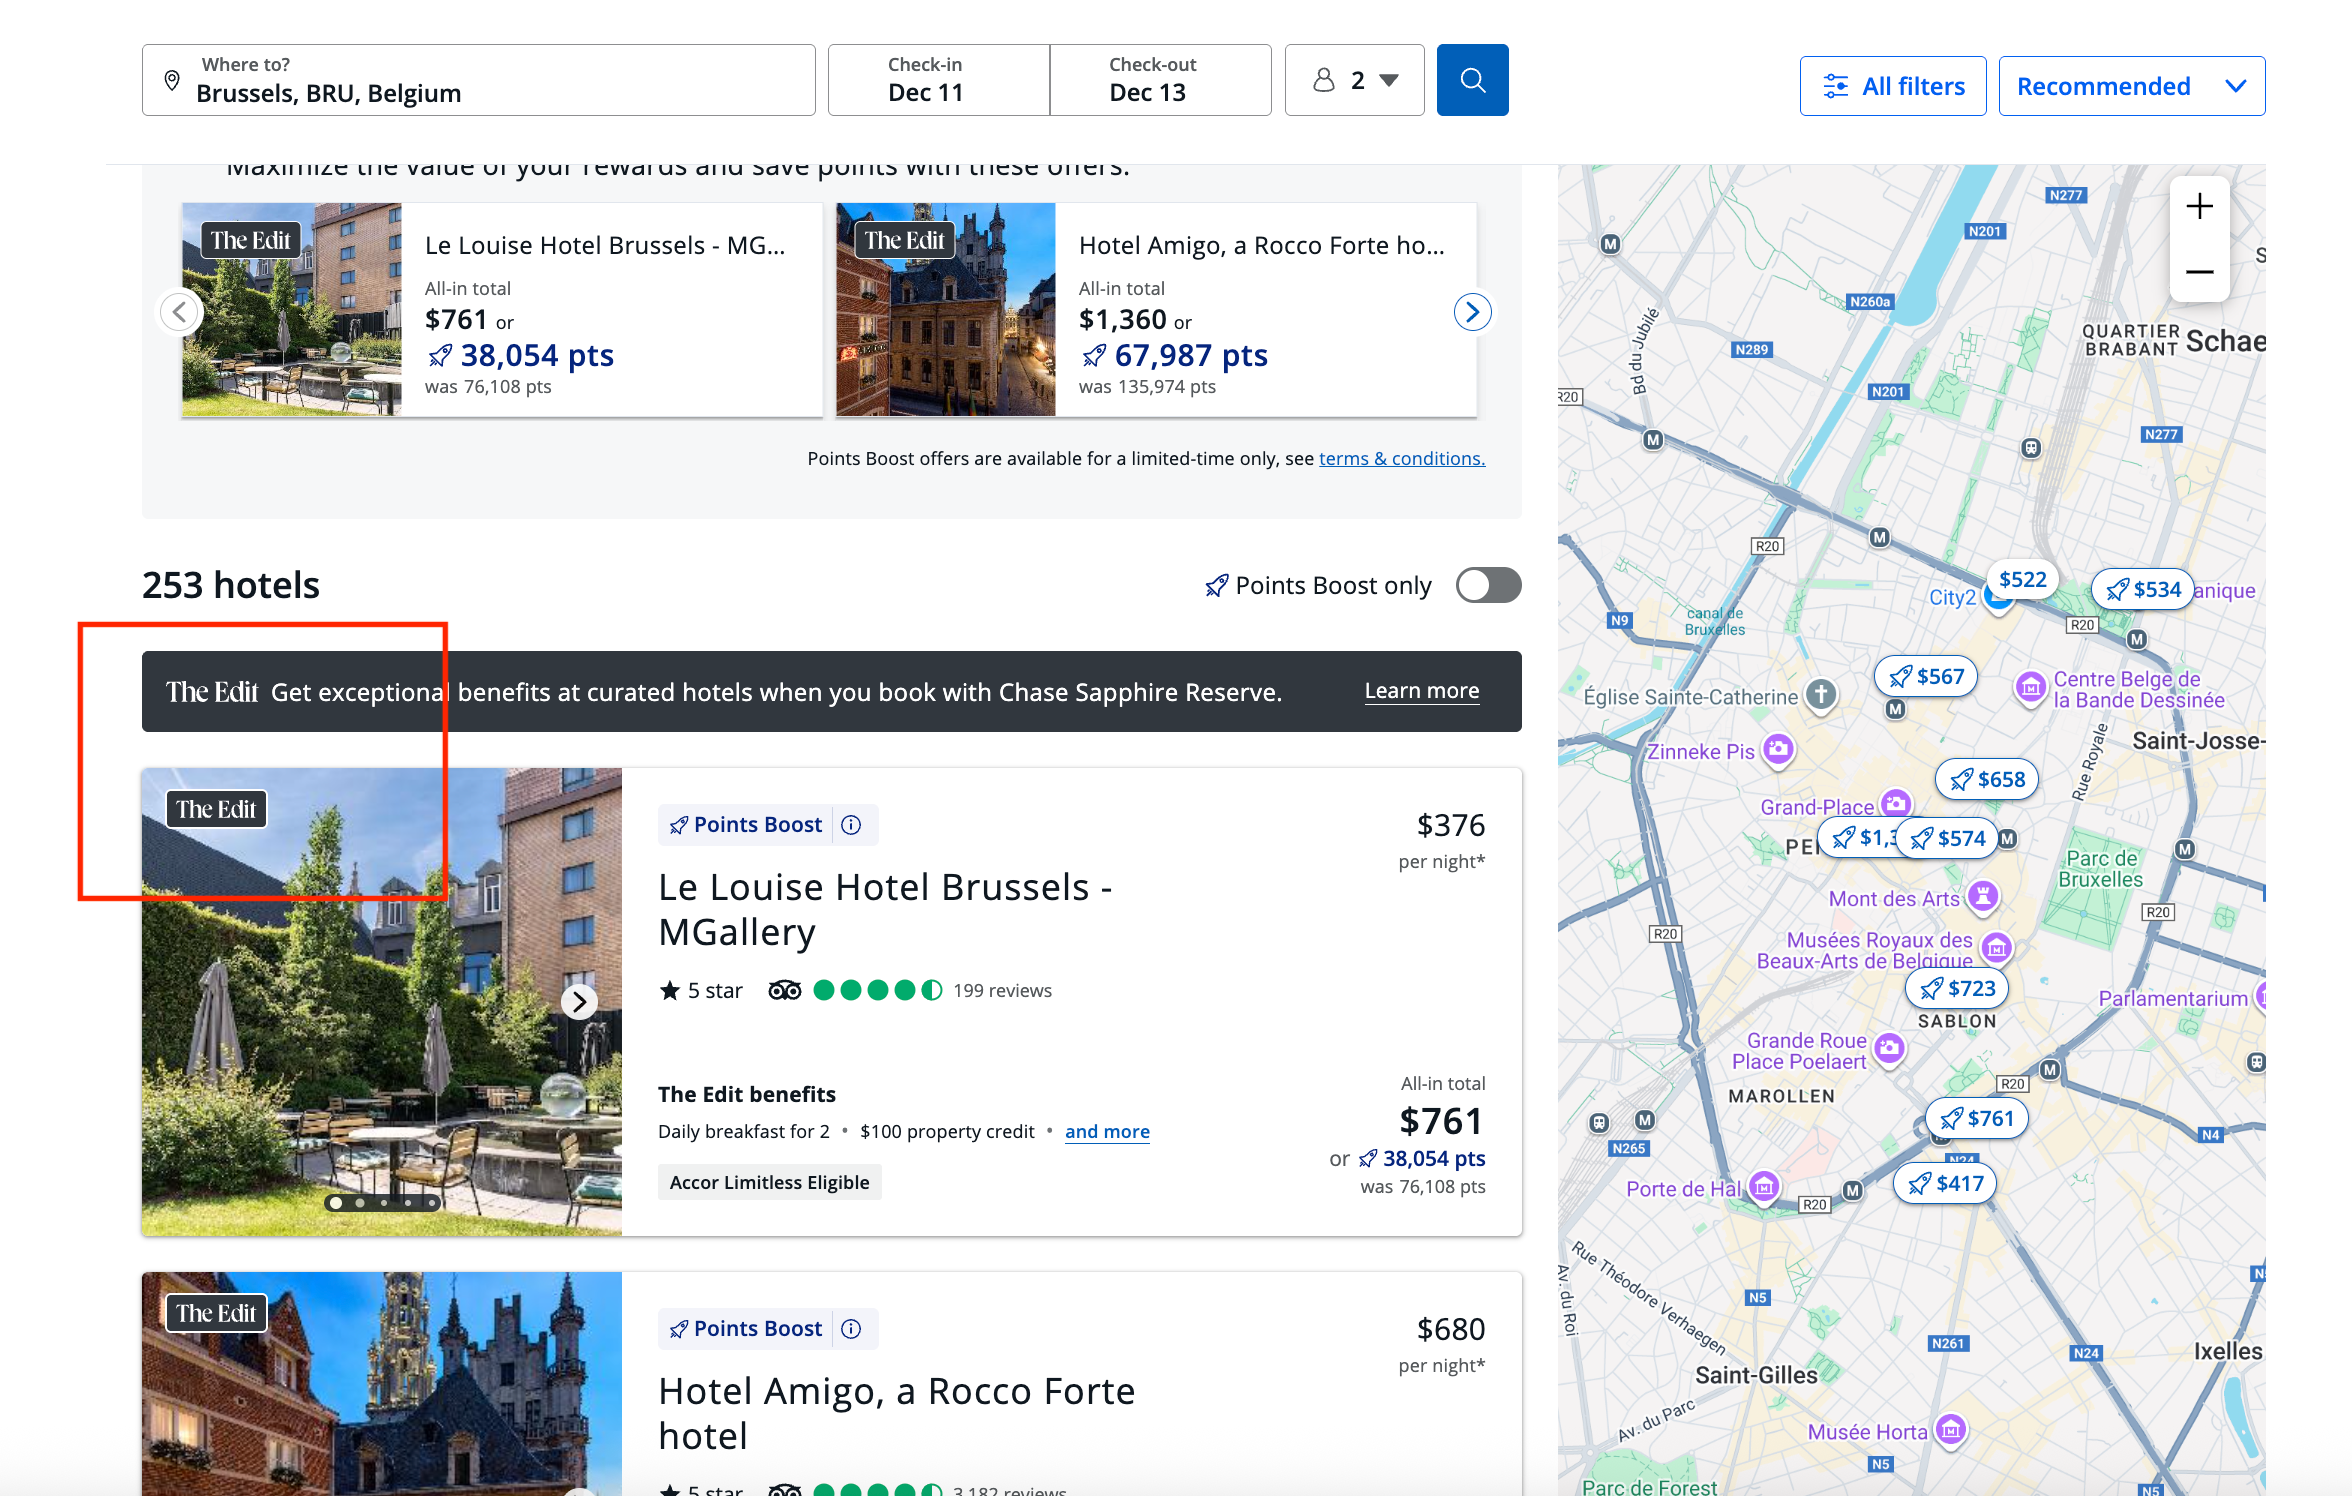Zoom in on the map

click(x=2199, y=207)
